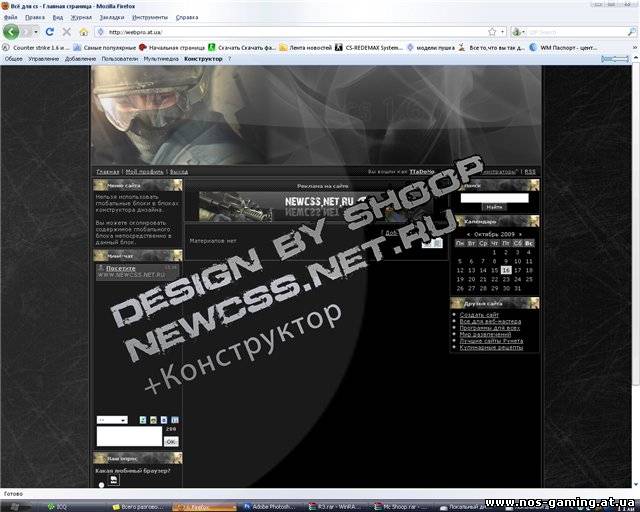Open the mini-chat dropdown selector

click(112, 420)
